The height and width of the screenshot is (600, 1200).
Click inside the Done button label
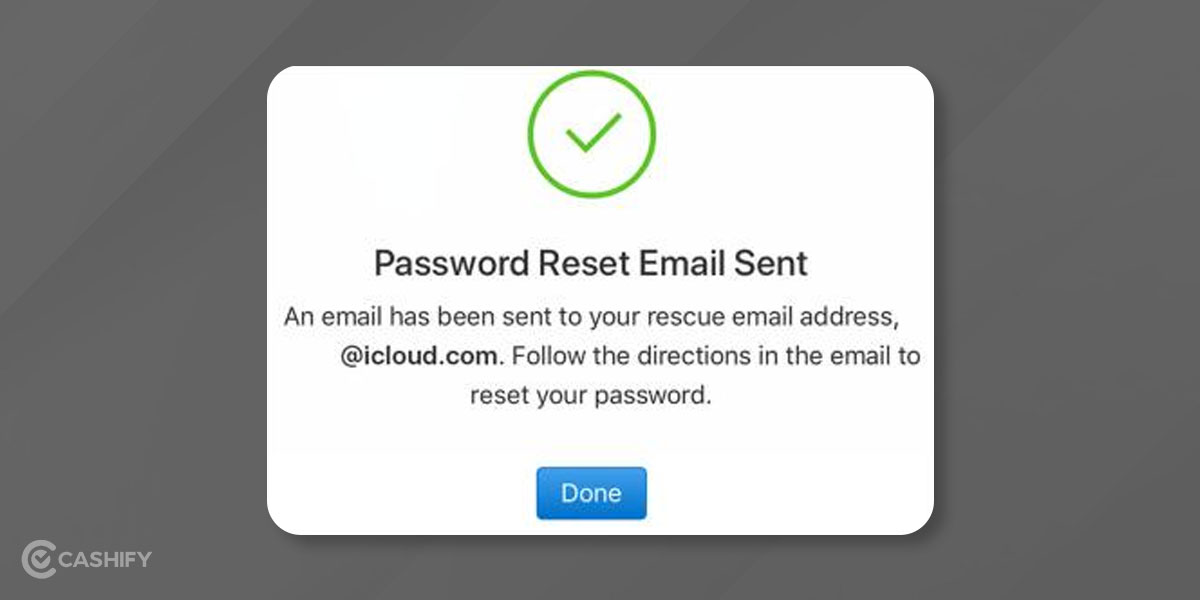(591, 492)
